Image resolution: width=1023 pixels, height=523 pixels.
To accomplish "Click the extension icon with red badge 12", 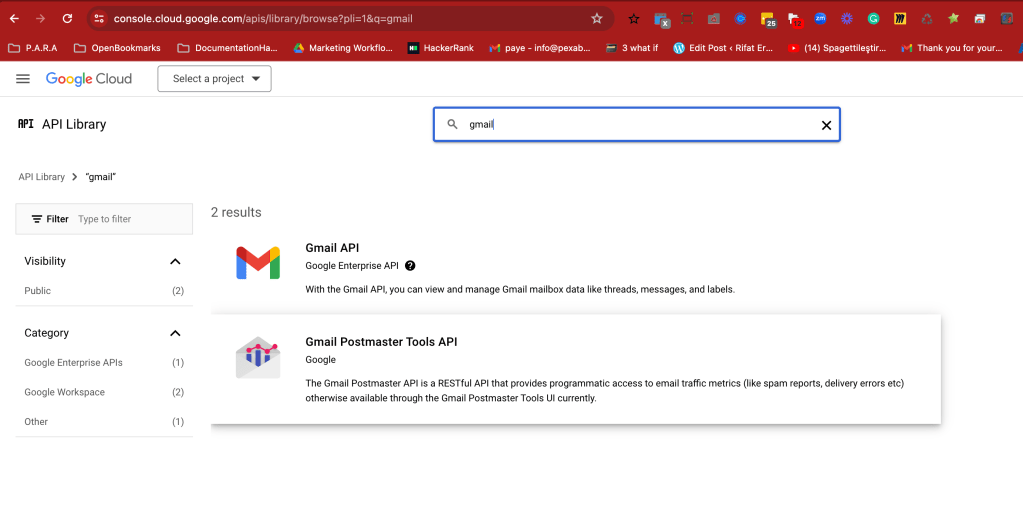I will [x=795, y=20].
